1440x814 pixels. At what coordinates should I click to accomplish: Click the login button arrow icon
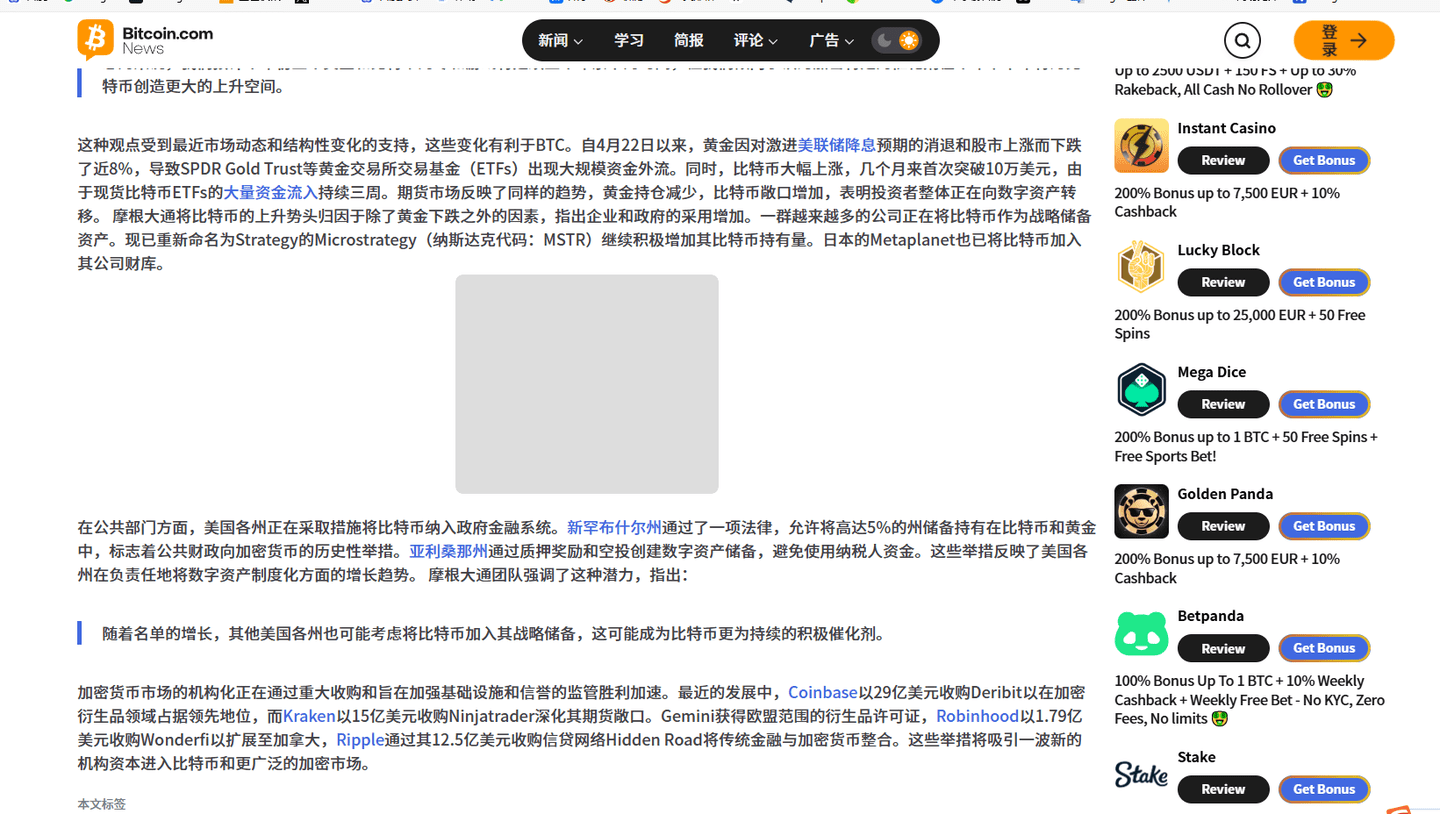tap(1358, 41)
